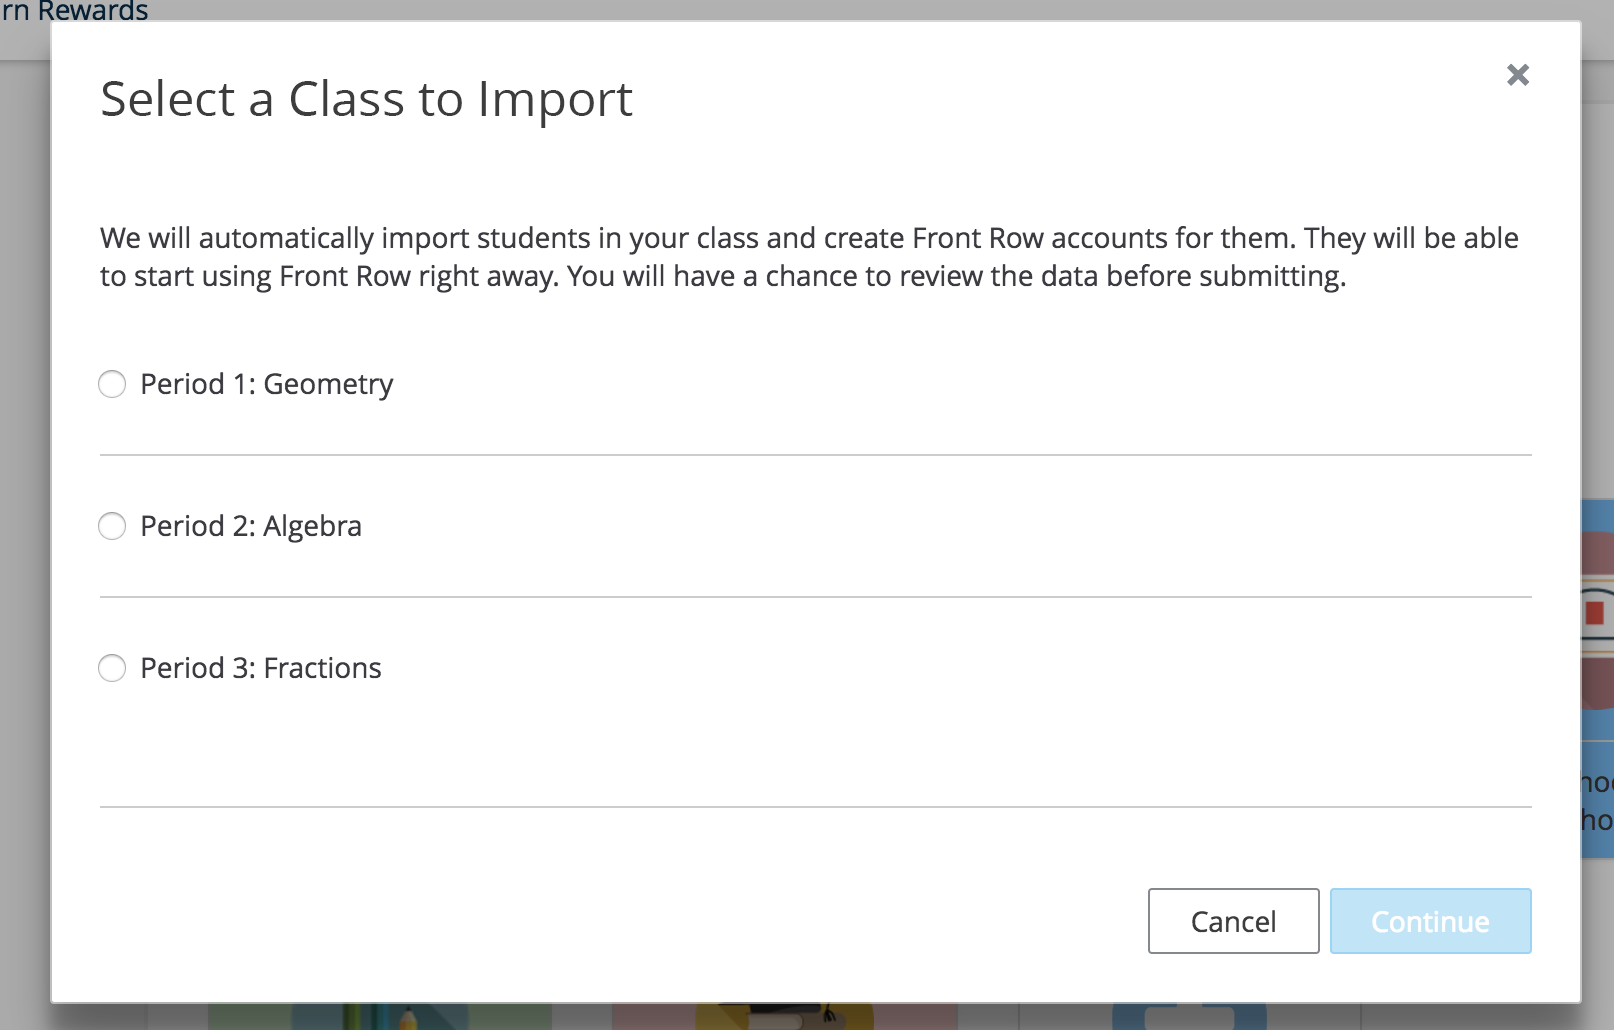Click the Period 3: Fractions row label
This screenshot has width=1614, height=1030.
click(x=260, y=668)
